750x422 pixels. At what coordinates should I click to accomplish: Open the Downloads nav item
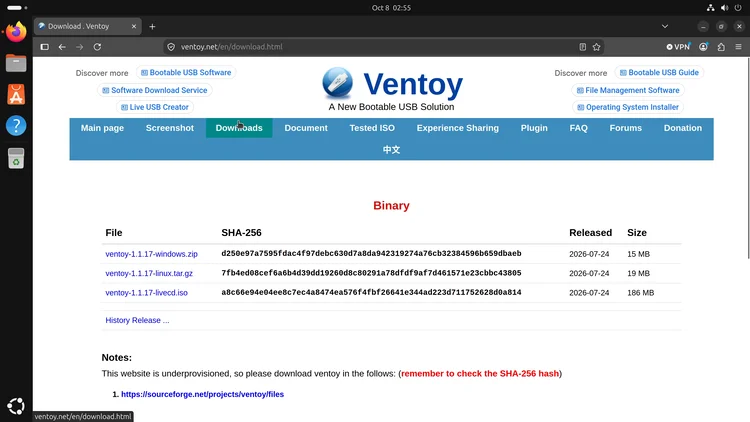(239, 128)
